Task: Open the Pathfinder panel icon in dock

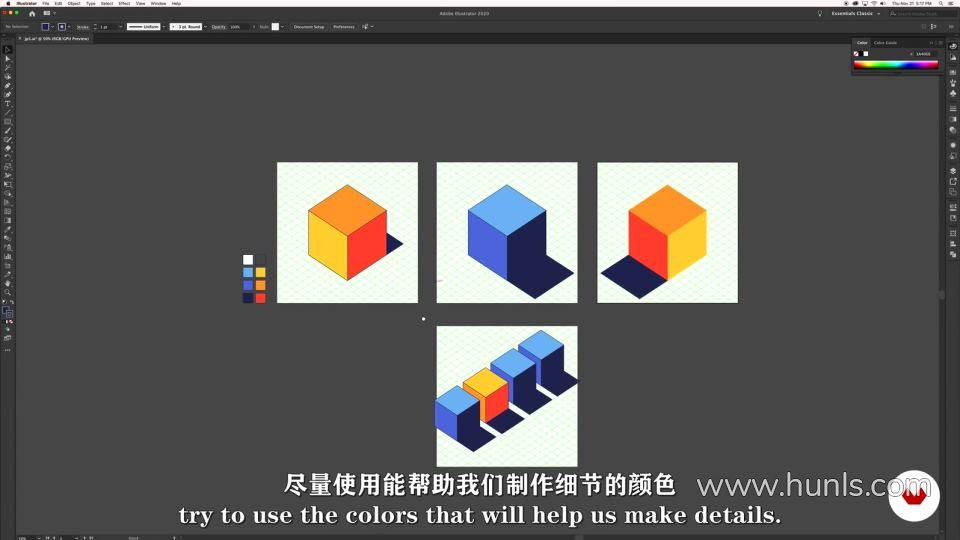Action: 953,254
